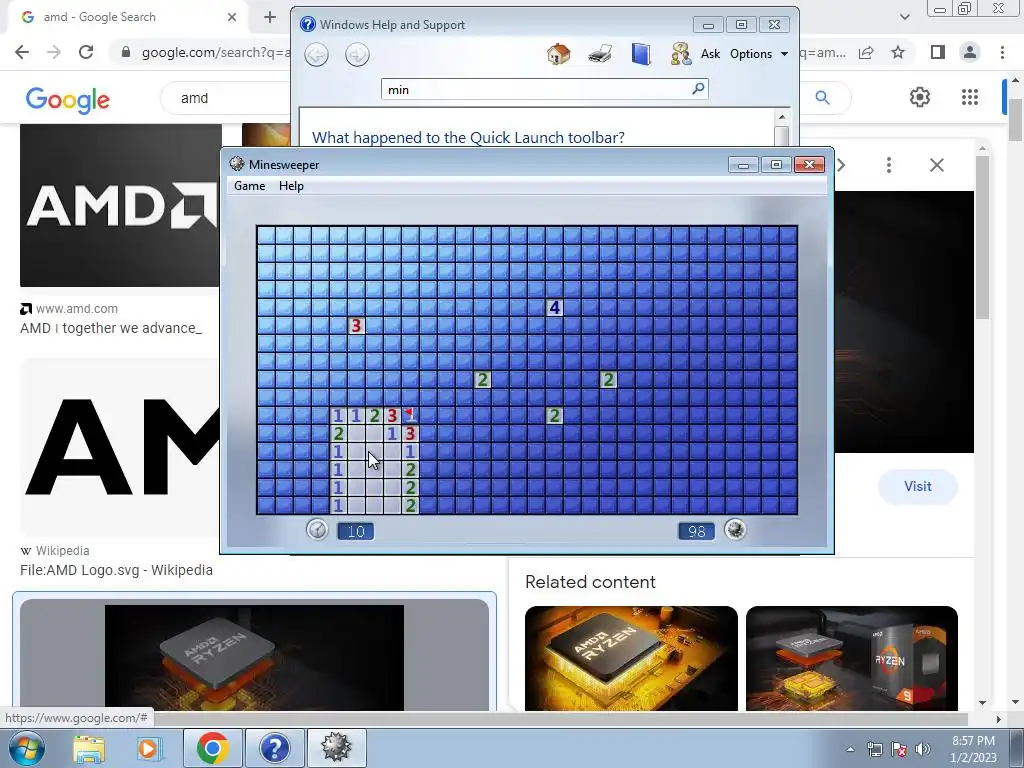Viewport: 1024px width, 768px height.
Task: Open the Game menu in Minesweeper
Action: [x=249, y=186]
